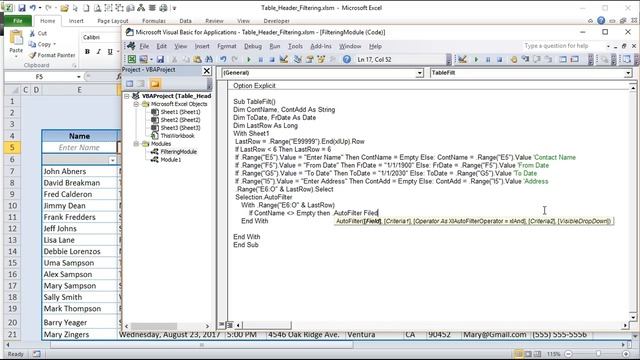Close the Project Explorer panel
The width and height of the screenshot is (640, 360).
coord(207,71)
